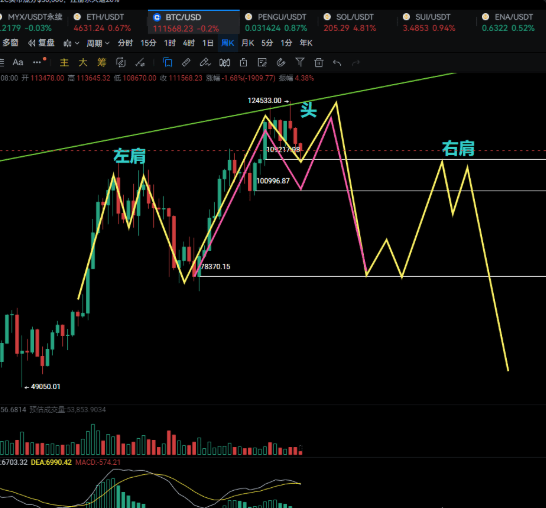Open the three-dots more tools menu
Screen dimensions: 546x508
tap(38, 62)
